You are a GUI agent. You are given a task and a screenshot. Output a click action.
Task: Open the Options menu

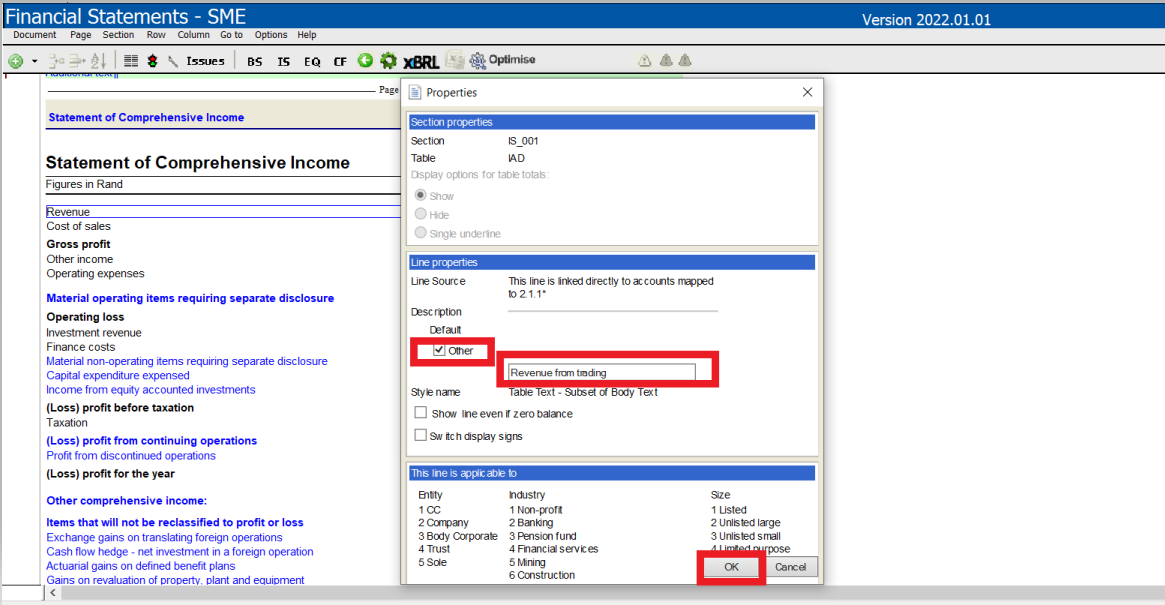[x=271, y=35]
